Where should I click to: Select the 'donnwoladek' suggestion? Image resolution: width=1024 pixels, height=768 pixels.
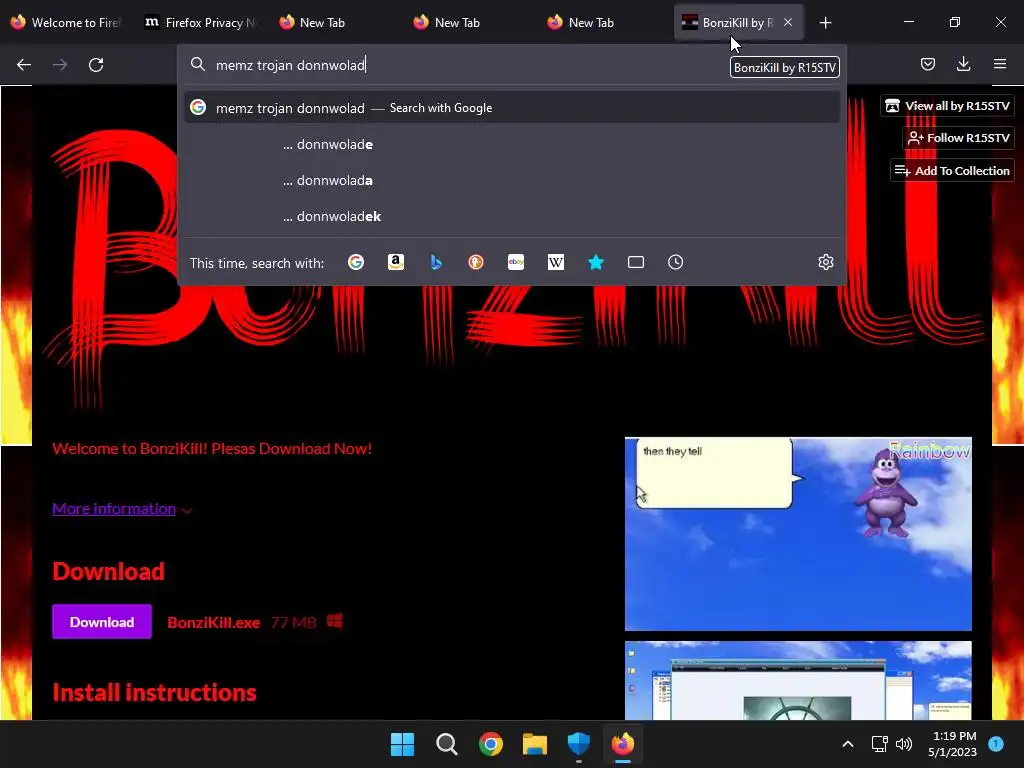tap(512, 216)
